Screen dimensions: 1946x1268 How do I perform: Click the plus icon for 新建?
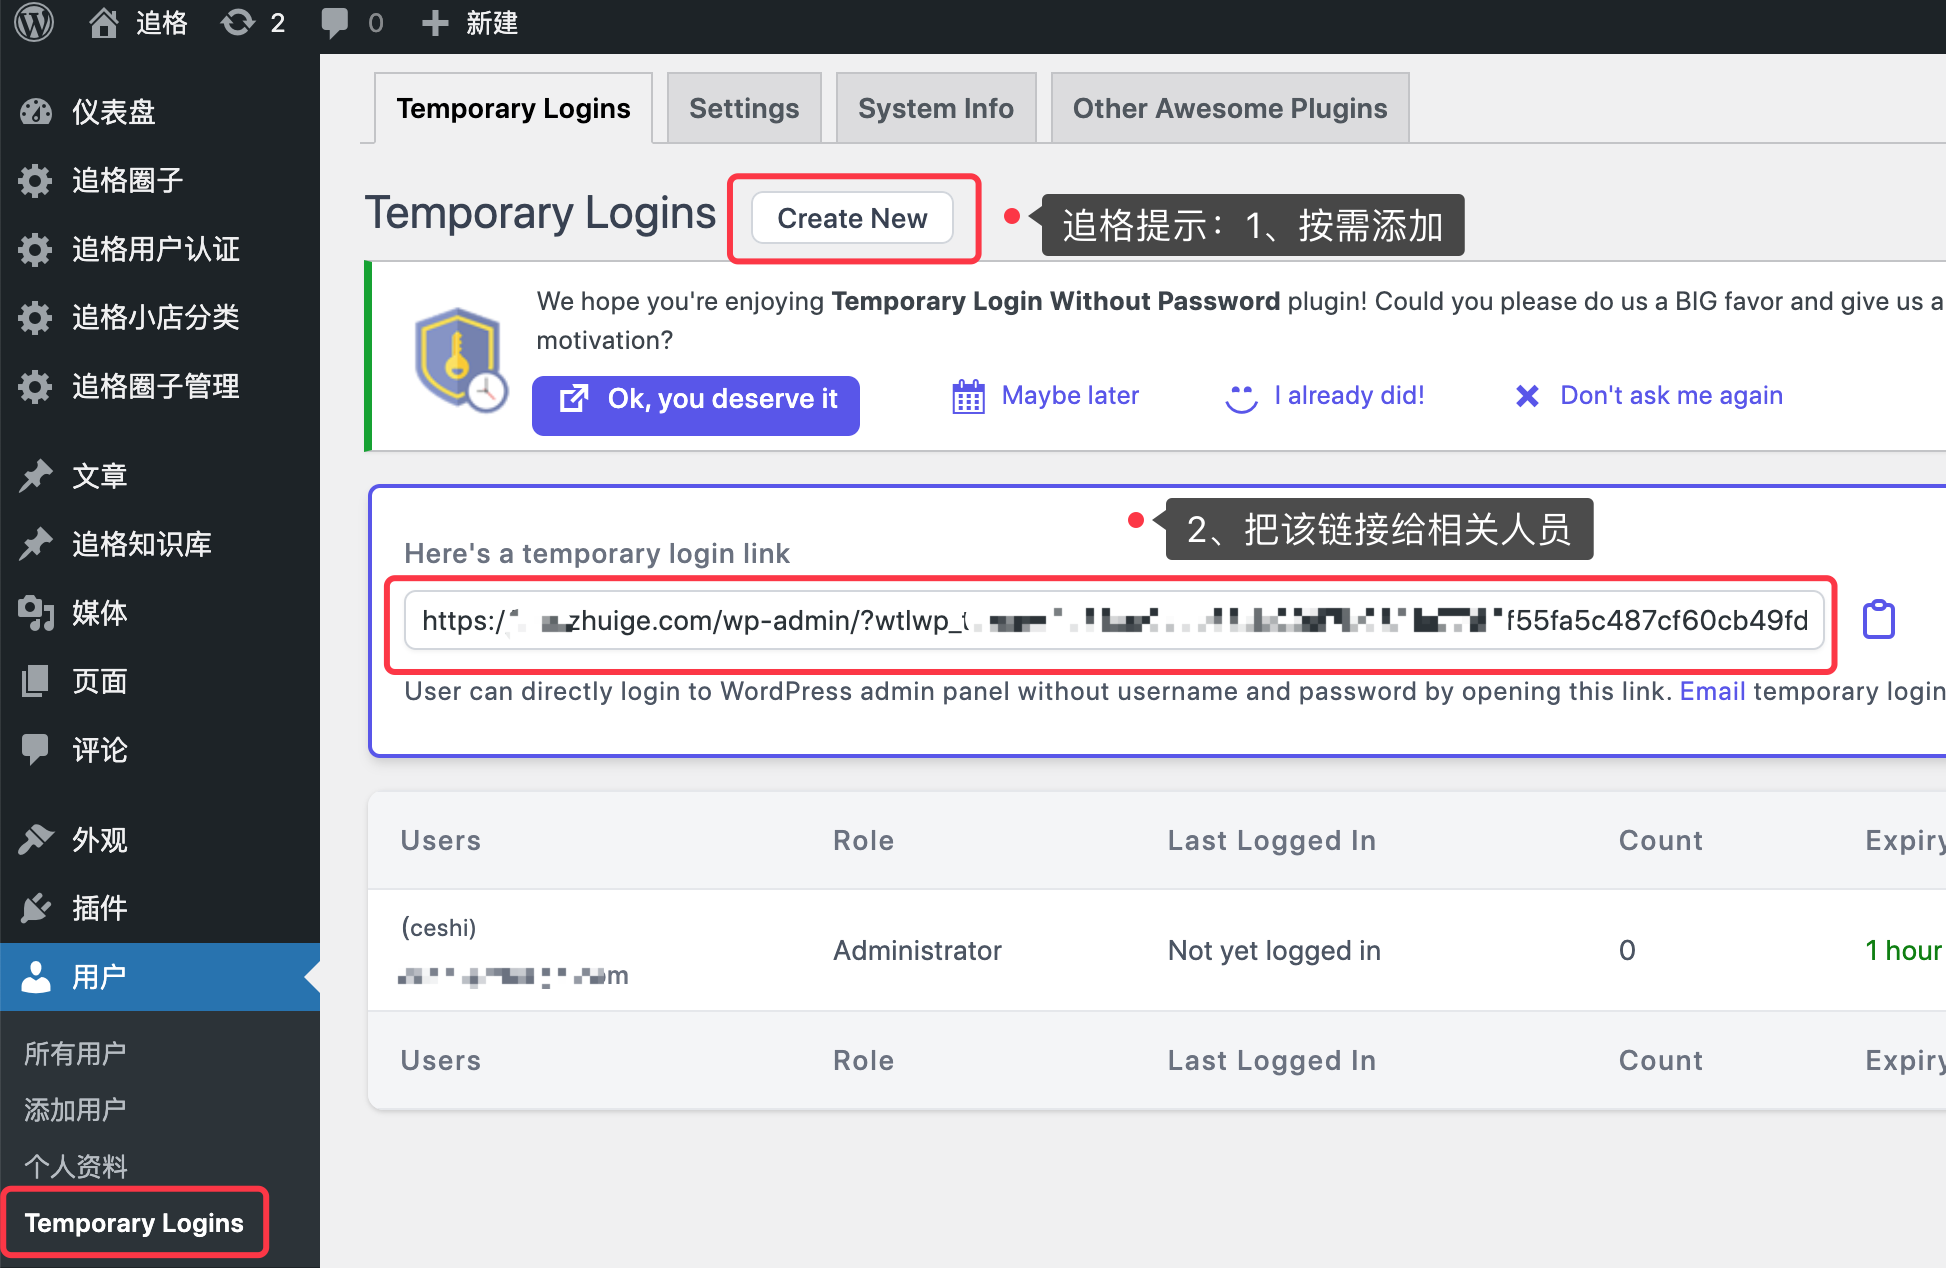click(435, 22)
